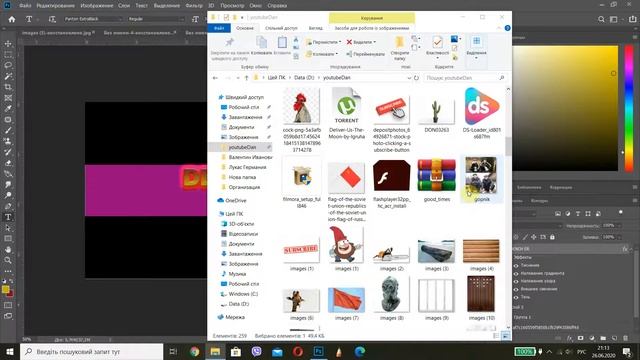The width and height of the screenshot is (640, 360).
Task: Select the Eyedropper tool in Photoshop
Action: (x=8, y=109)
